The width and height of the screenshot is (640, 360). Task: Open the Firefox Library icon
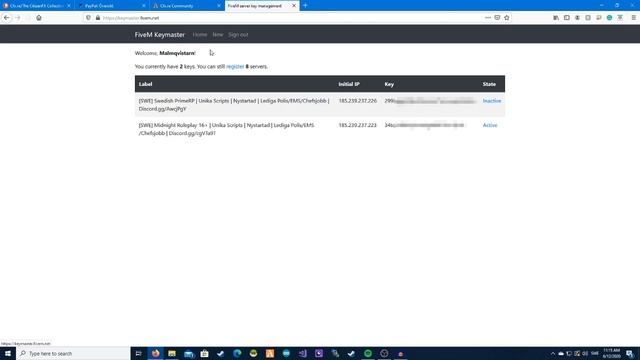[x=556, y=18]
